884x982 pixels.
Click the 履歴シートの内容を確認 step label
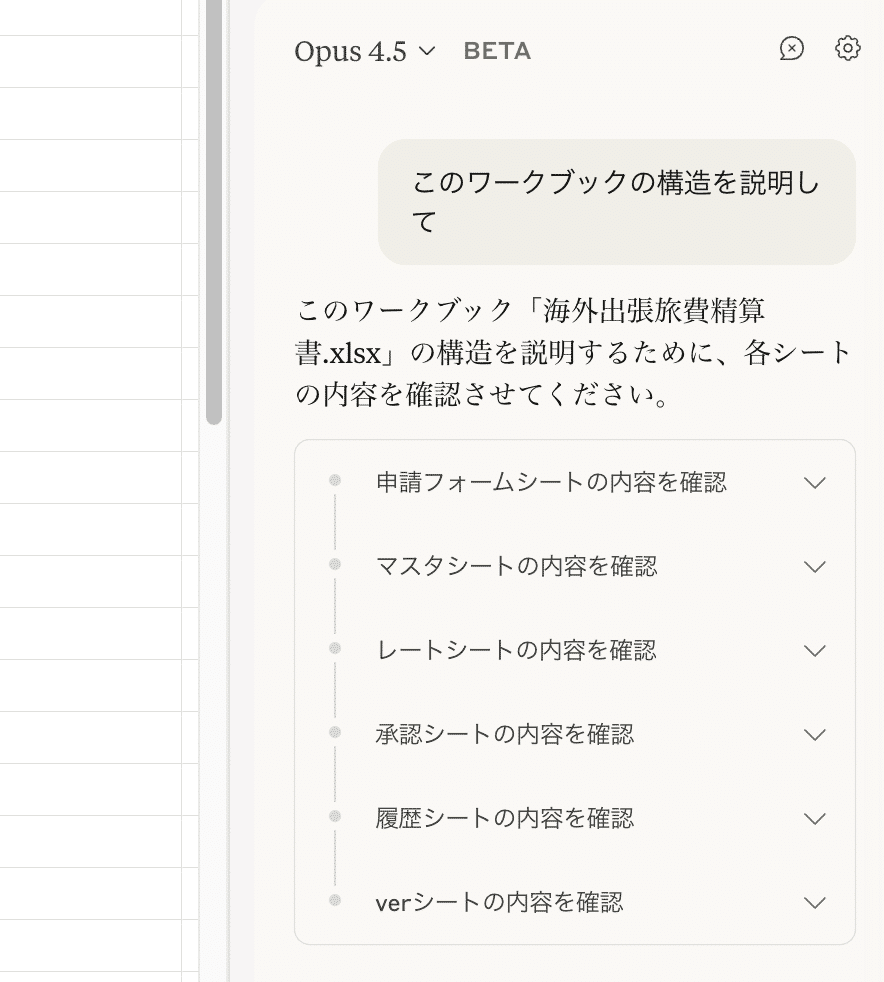(505, 819)
